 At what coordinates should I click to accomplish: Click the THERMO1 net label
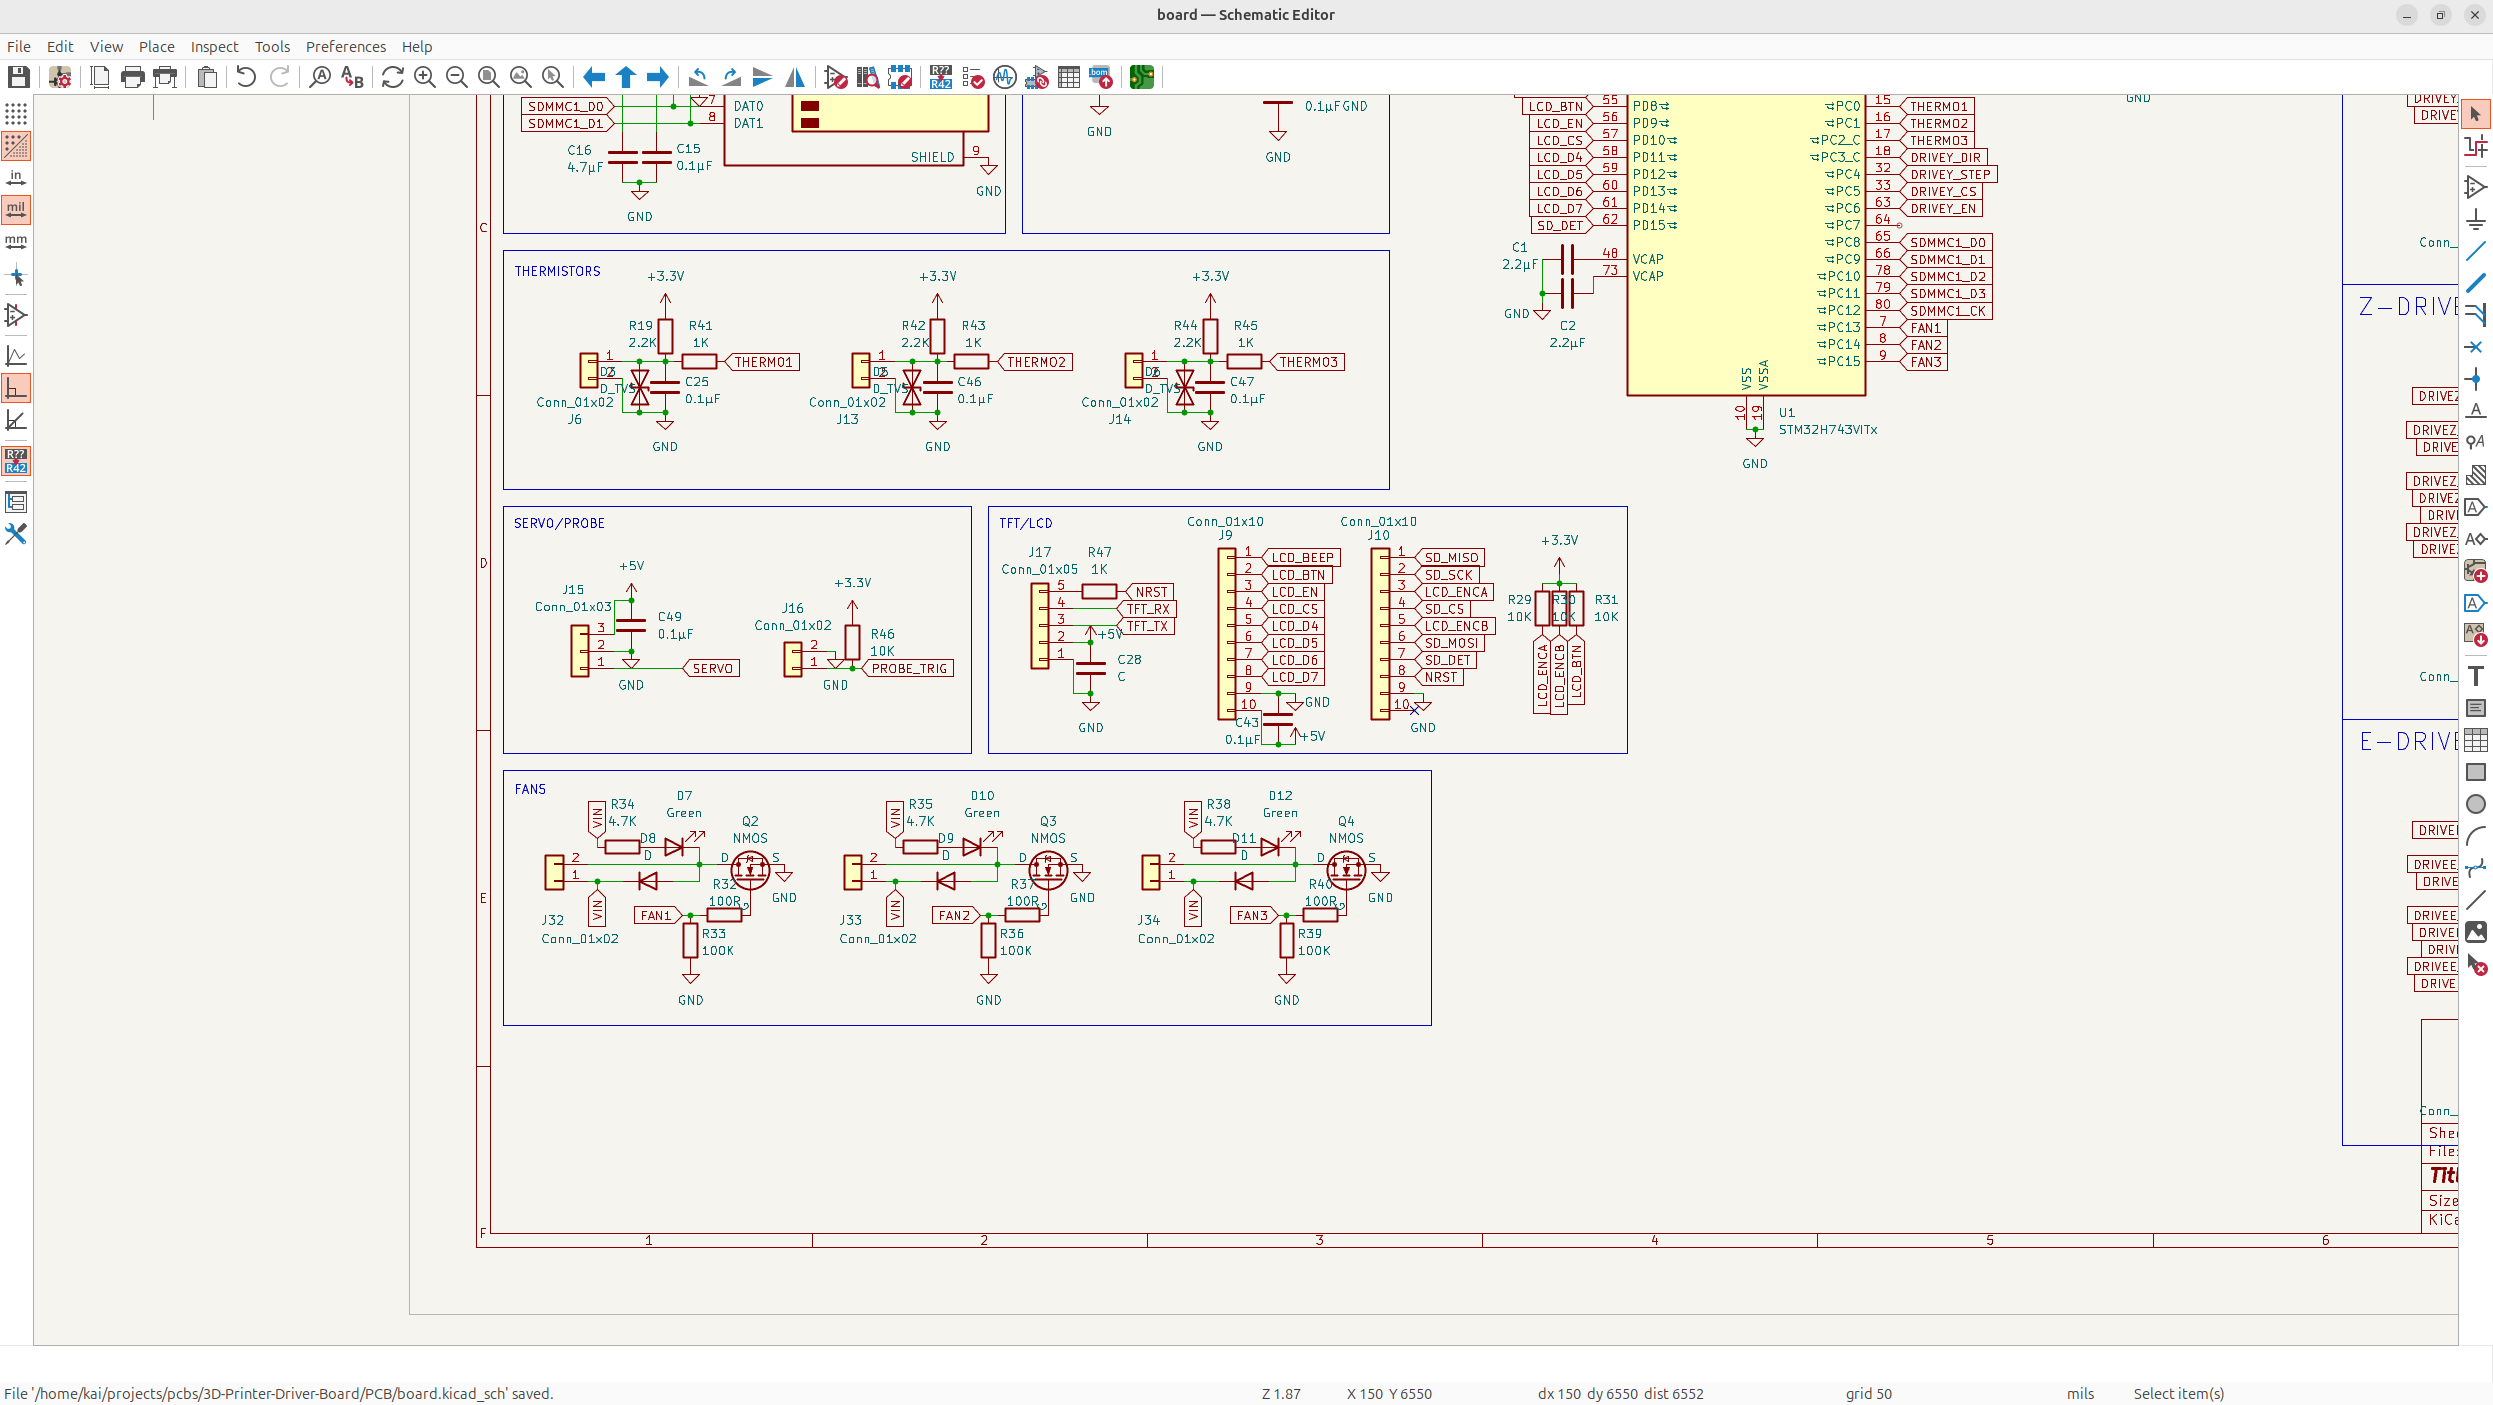[x=763, y=362]
